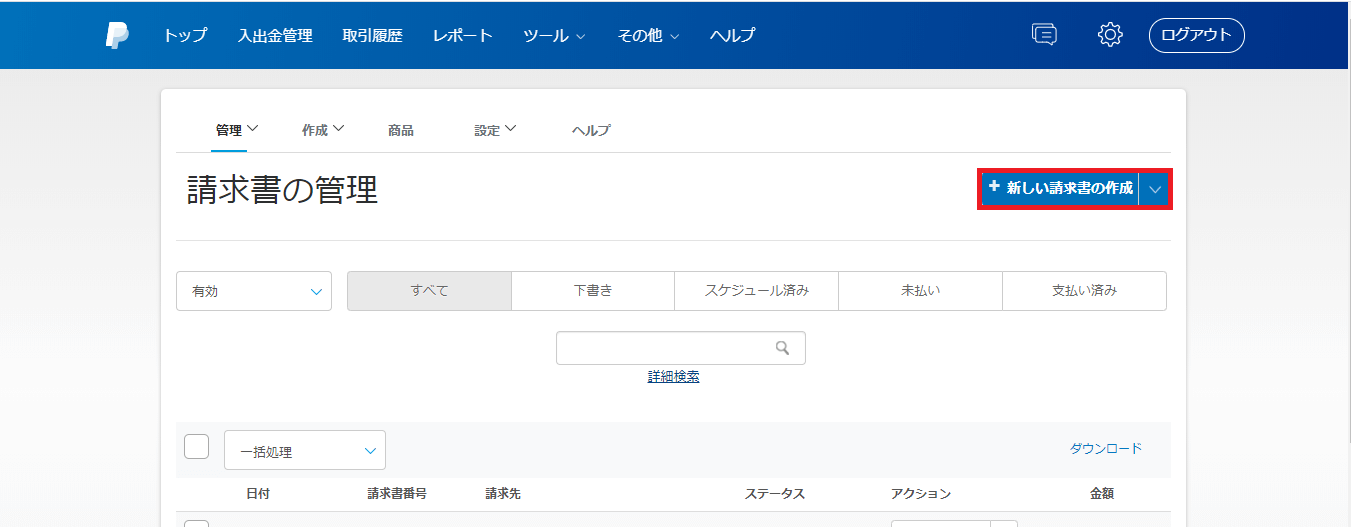Screen dimensions: 1351x527
Task: Click into the invoice search field
Action: click(665, 348)
